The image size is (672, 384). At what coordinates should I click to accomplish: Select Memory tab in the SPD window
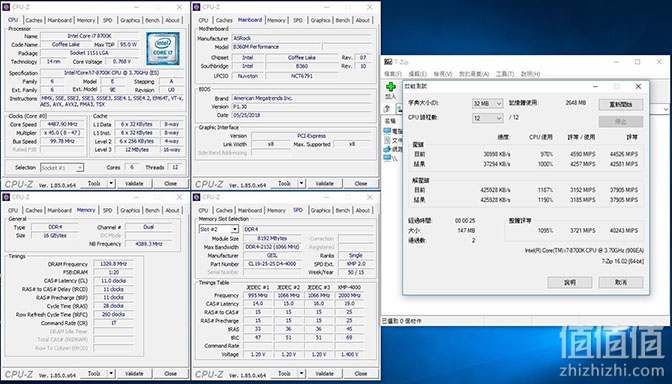276,210
